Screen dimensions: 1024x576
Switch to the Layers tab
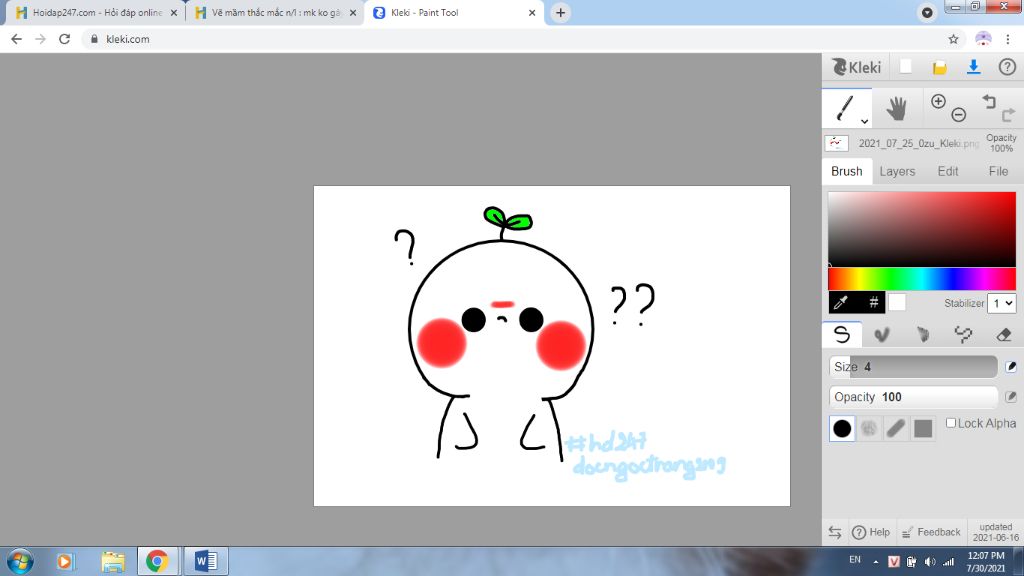[x=897, y=171]
